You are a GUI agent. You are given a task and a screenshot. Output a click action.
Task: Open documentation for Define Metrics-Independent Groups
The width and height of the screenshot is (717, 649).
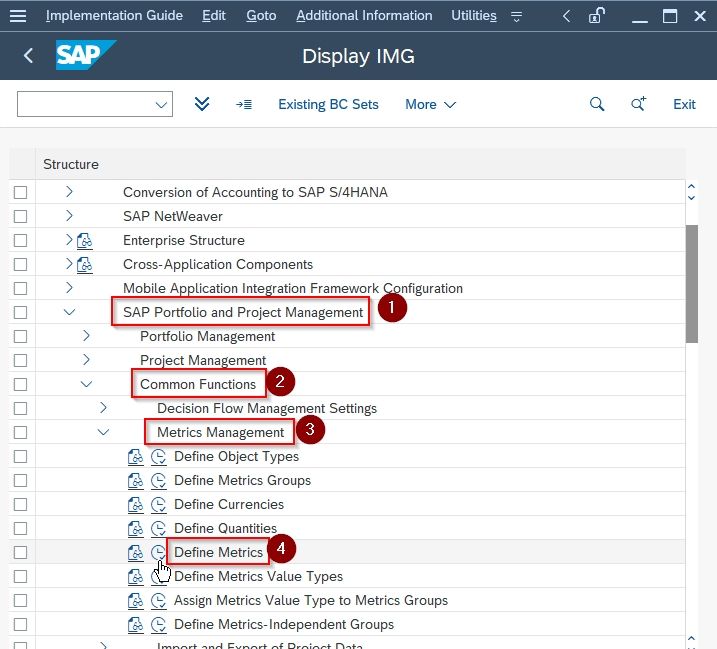point(135,624)
